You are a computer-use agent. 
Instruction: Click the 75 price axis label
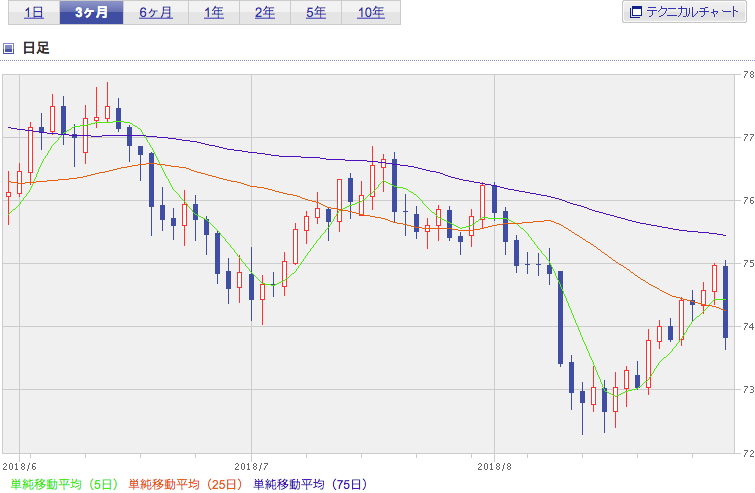click(748, 263)
